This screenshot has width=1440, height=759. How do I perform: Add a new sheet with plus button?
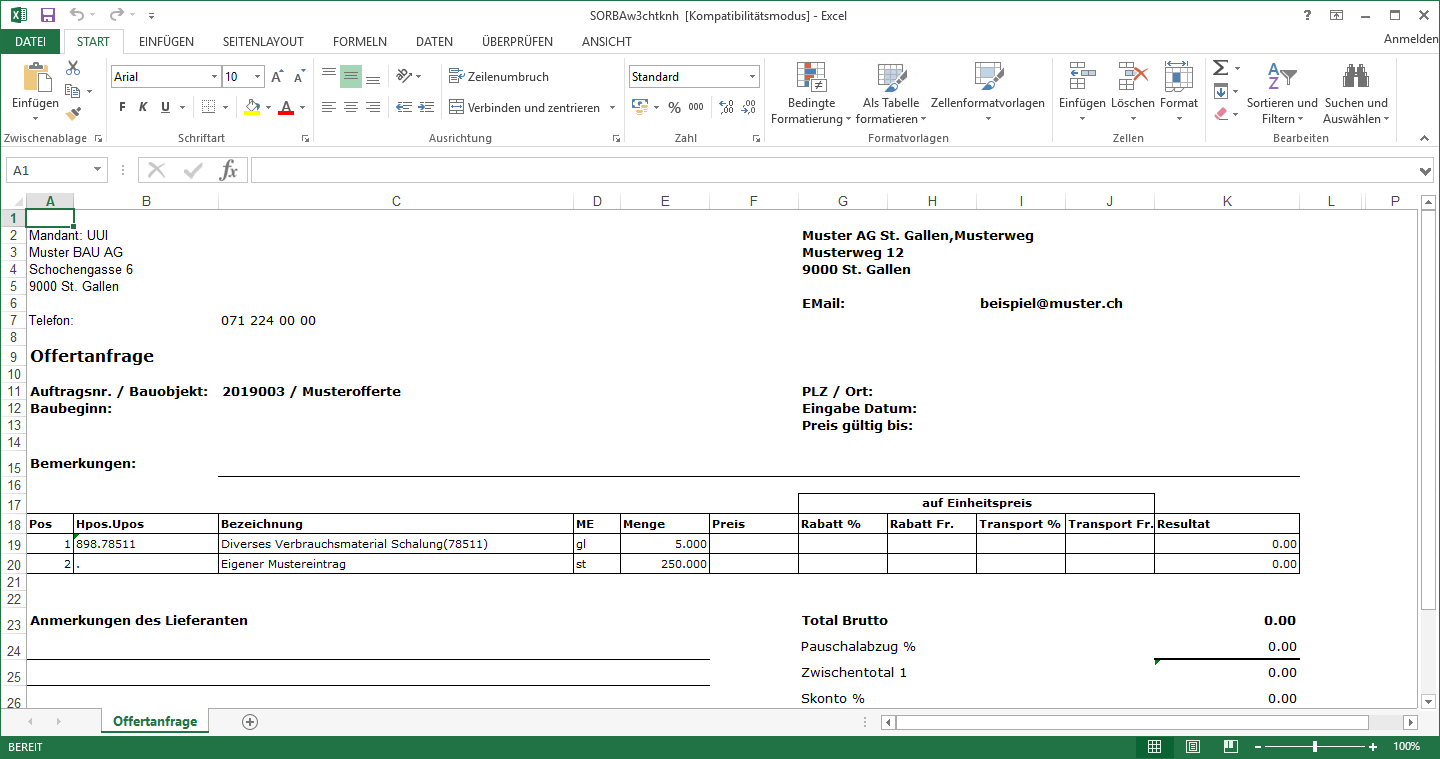pyautogui.click(x=250, y=721)
